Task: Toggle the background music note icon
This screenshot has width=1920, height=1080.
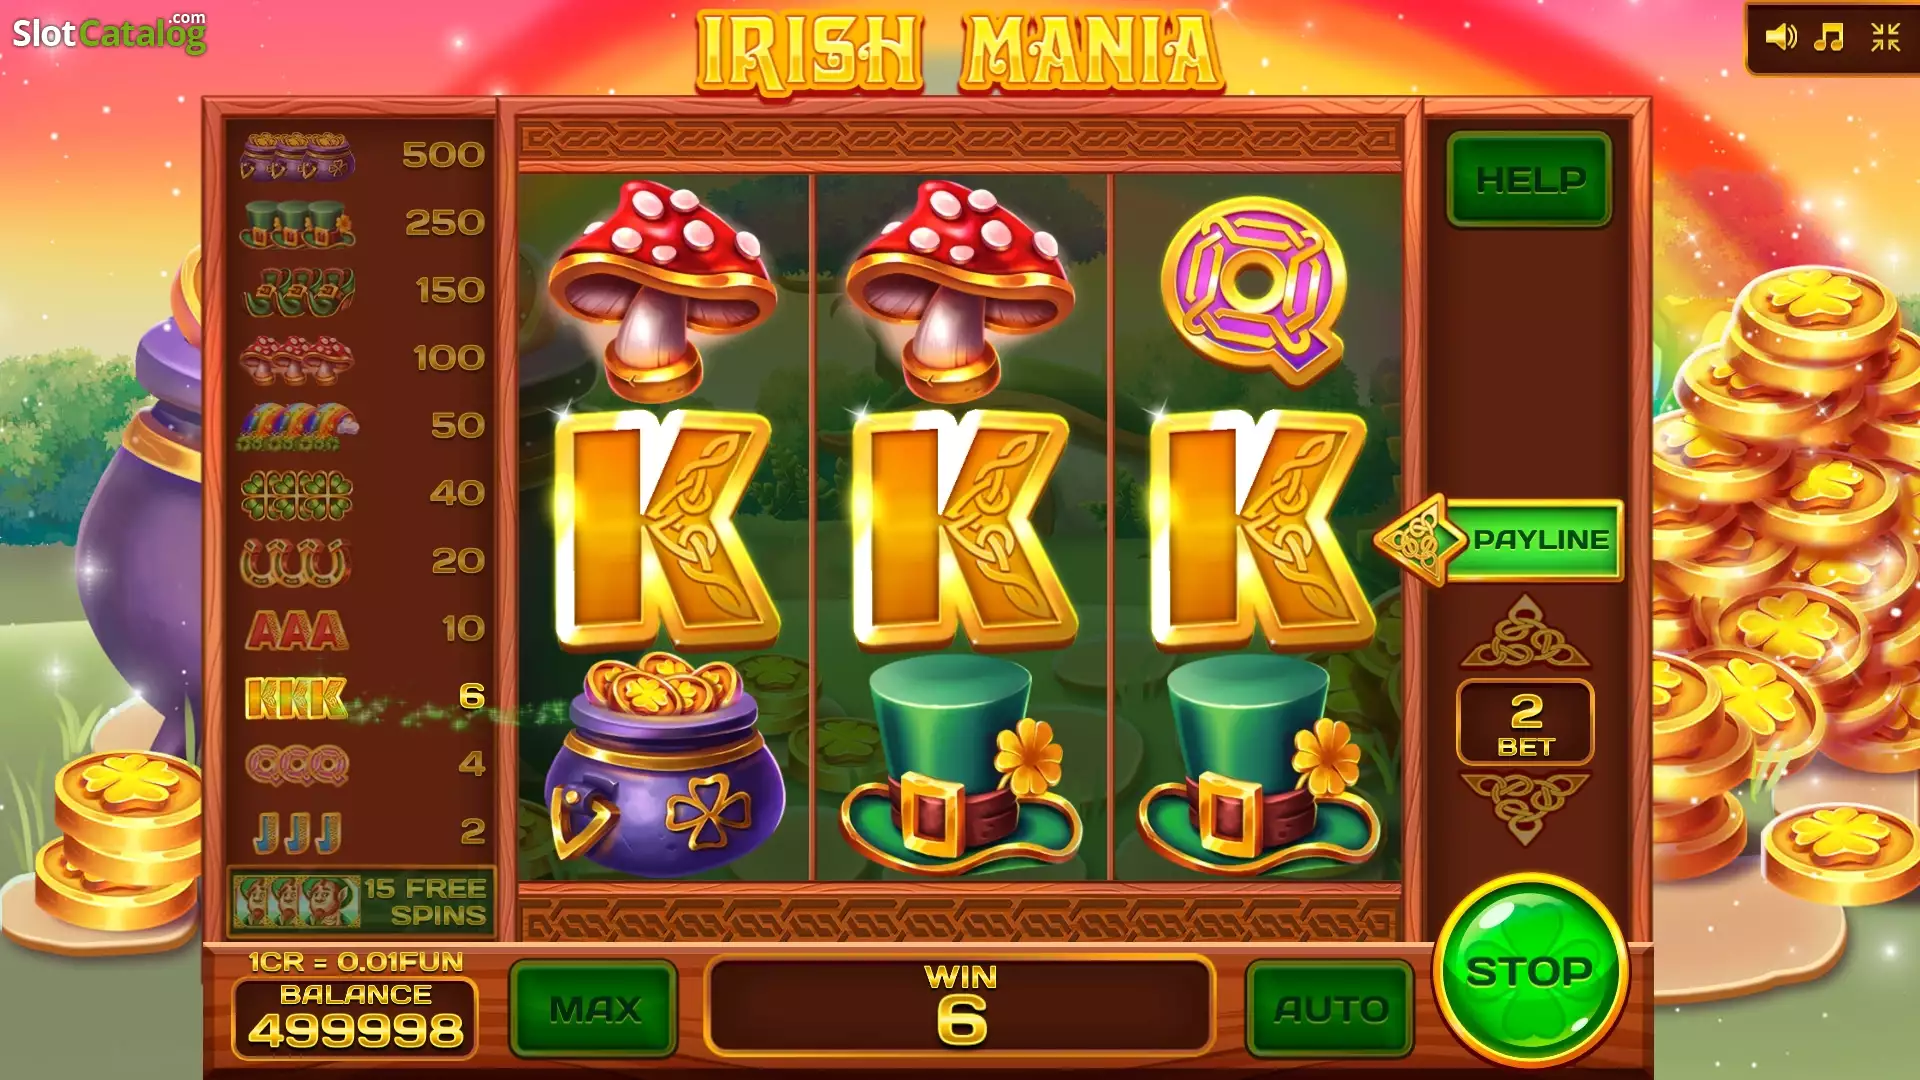Action: tap(1829, 37)
